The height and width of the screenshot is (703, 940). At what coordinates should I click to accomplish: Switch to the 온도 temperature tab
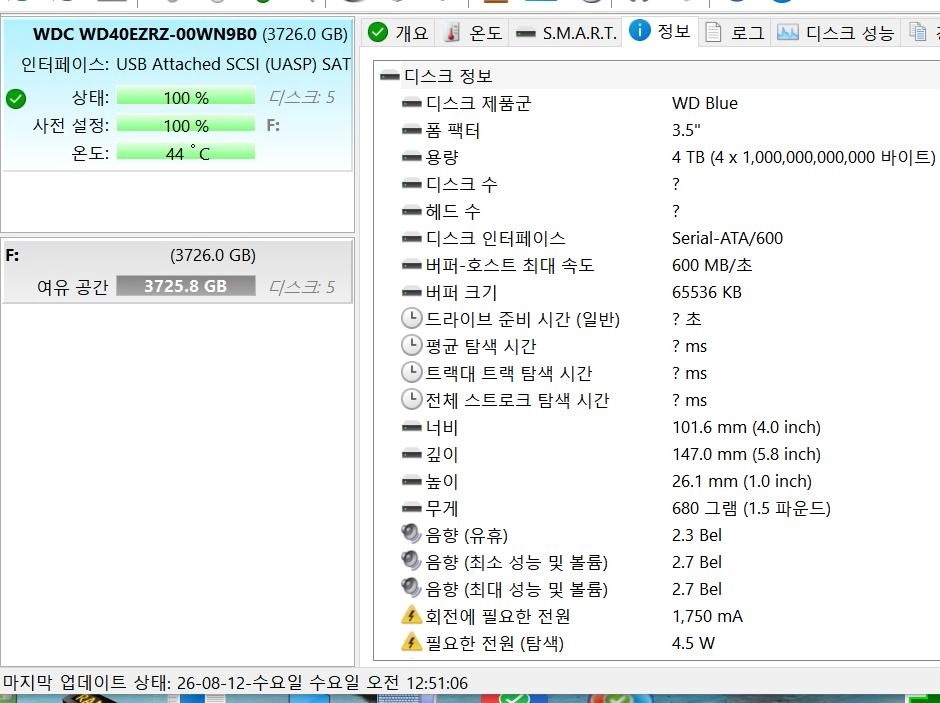pyautogui.click(x=472, y=32)
